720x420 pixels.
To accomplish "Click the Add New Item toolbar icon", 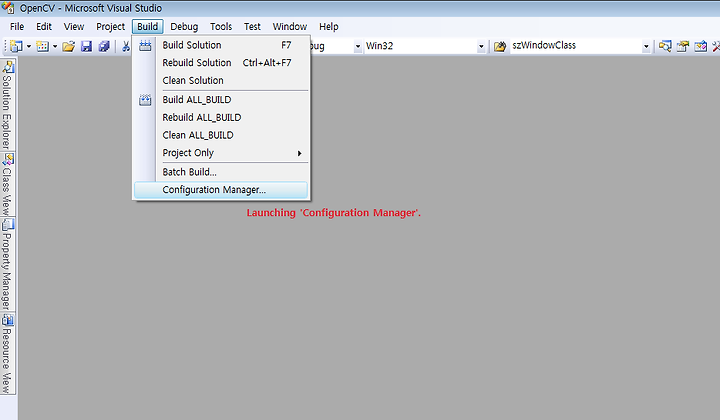I will [x=42, y=46].
